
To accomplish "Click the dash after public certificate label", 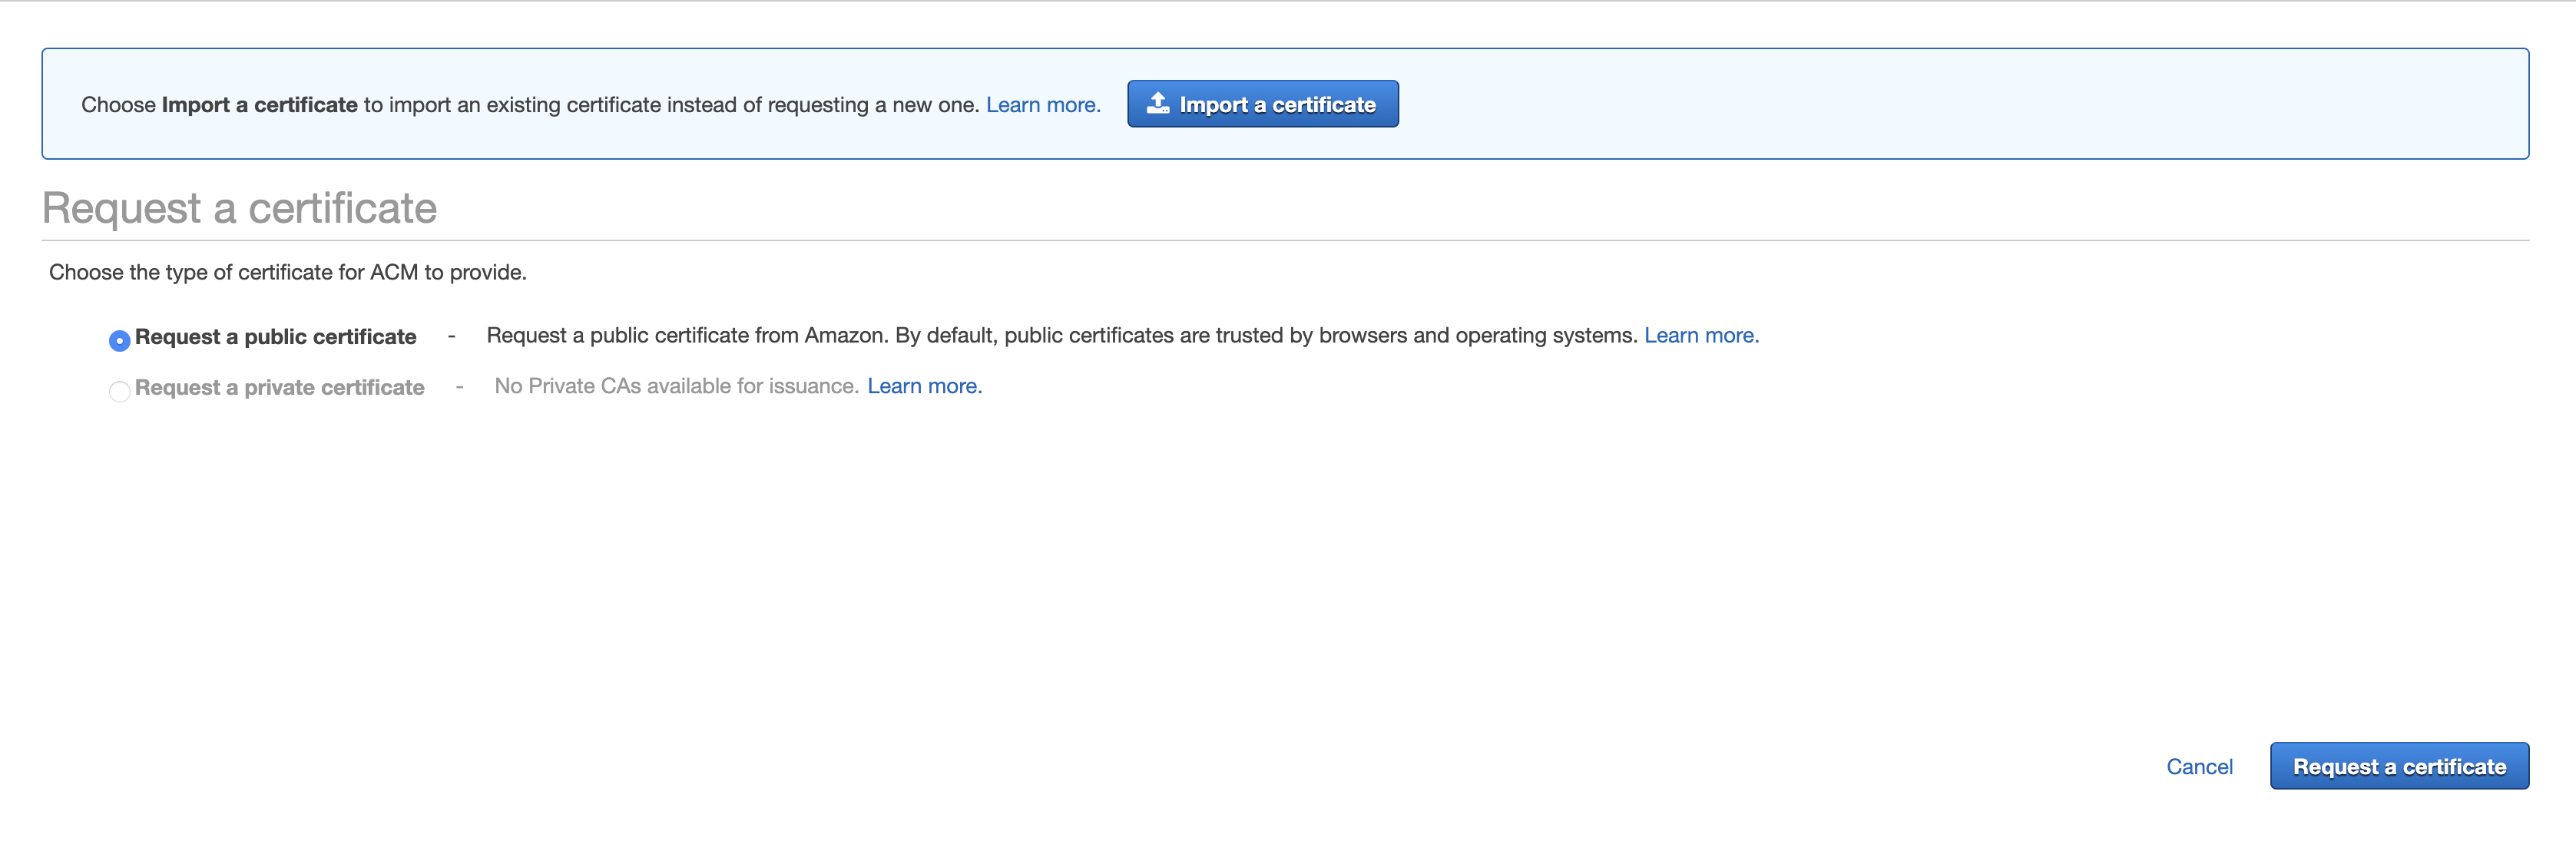I will tap(452, 337).
